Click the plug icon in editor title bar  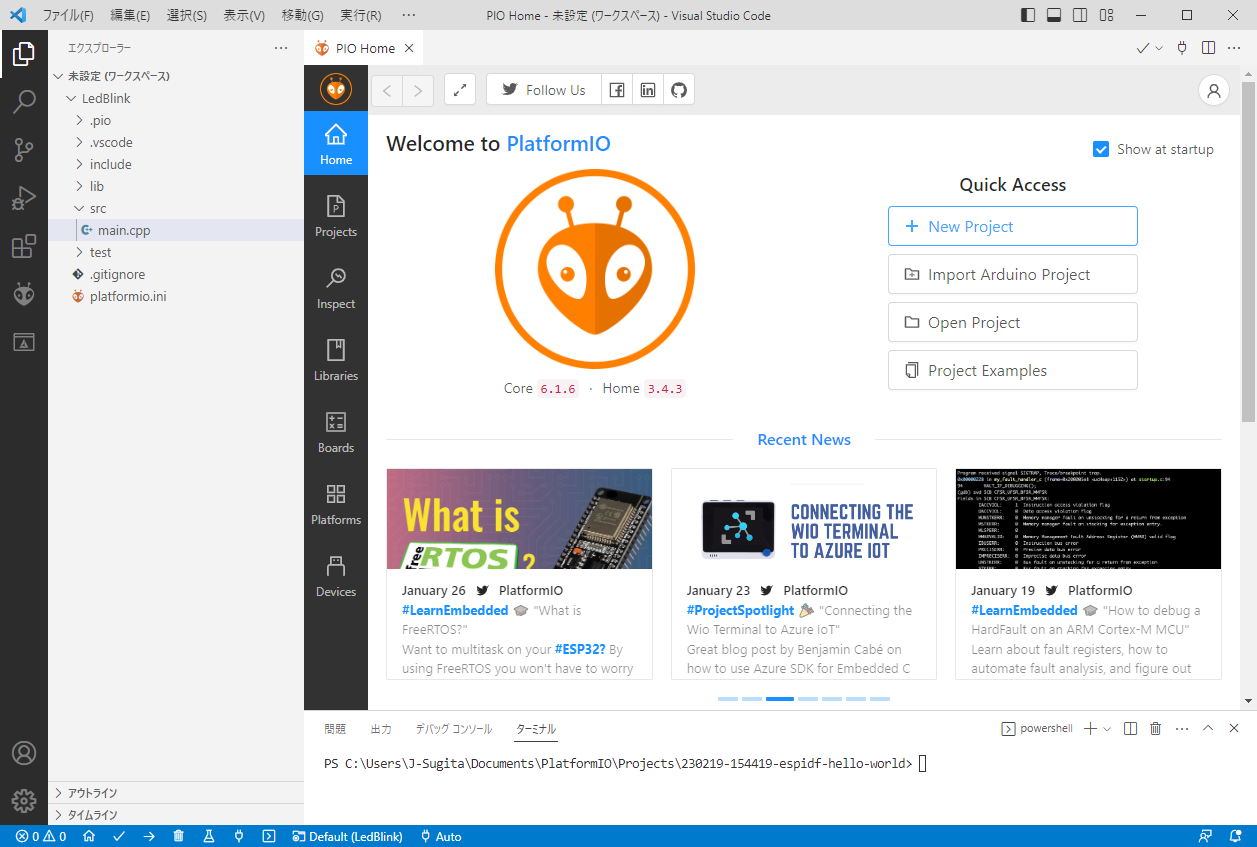point(1182,48)
